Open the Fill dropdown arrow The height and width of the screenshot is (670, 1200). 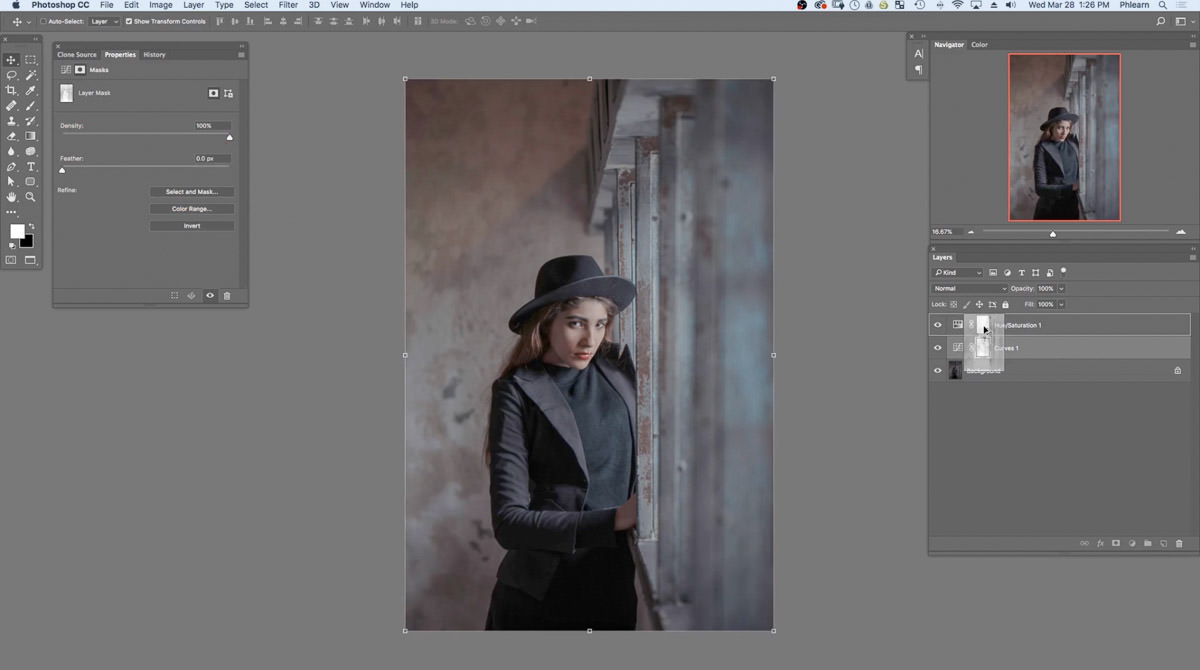point(1061,304)
